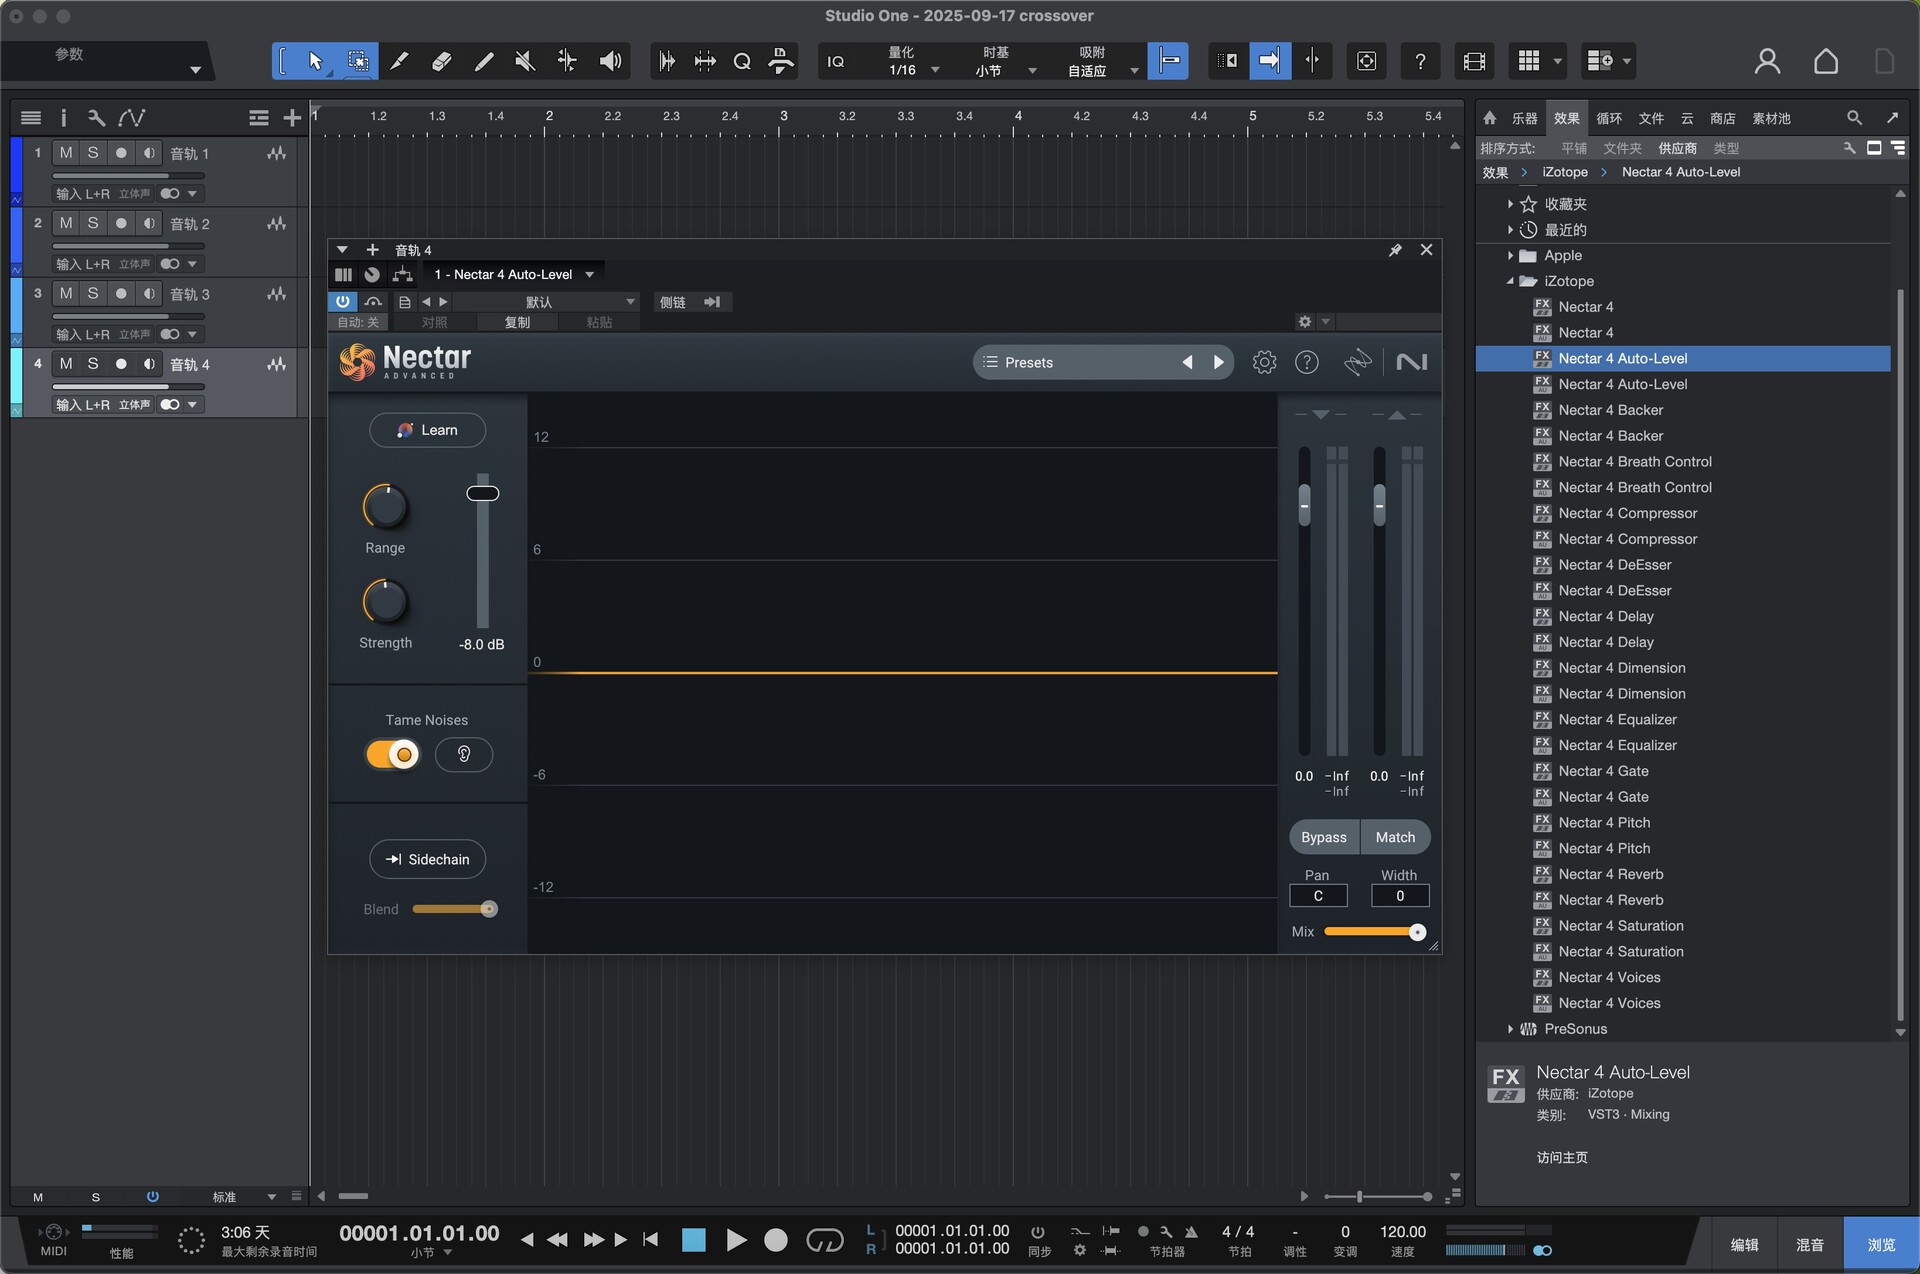Click the Width value field
Screen dimensions: 1920x1274
1399,896
